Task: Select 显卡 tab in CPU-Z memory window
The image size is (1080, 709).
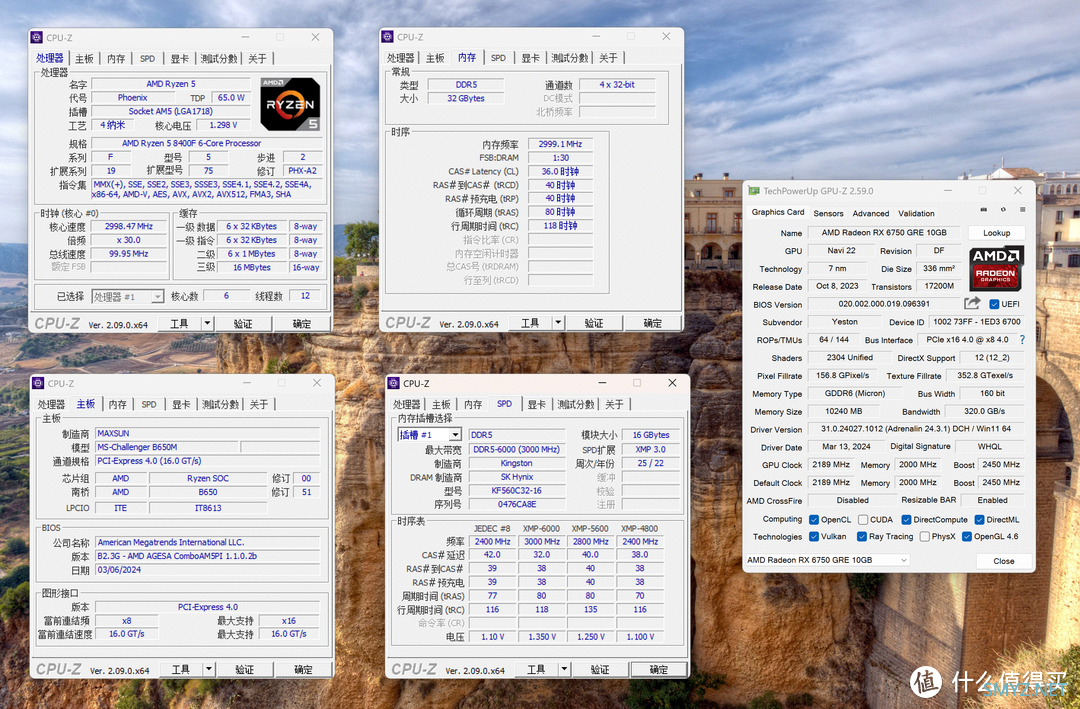Action: [x=530, y=58]
